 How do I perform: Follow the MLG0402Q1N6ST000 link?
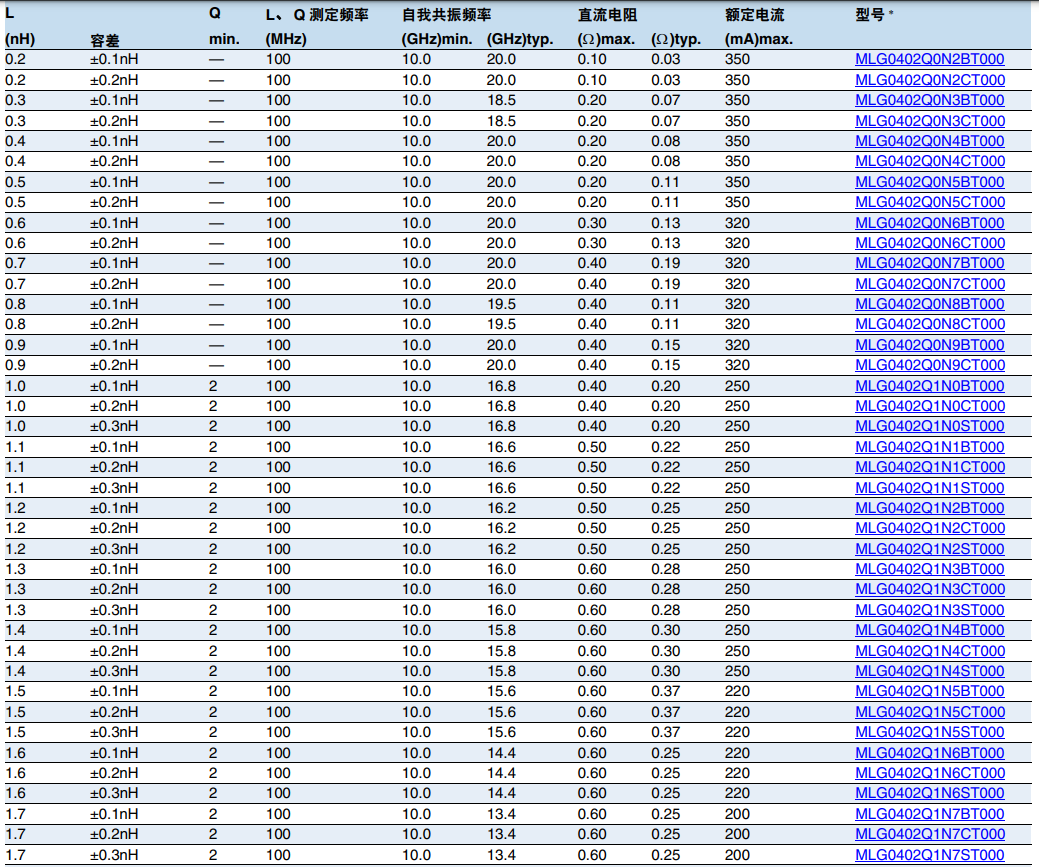pos(929,793)
